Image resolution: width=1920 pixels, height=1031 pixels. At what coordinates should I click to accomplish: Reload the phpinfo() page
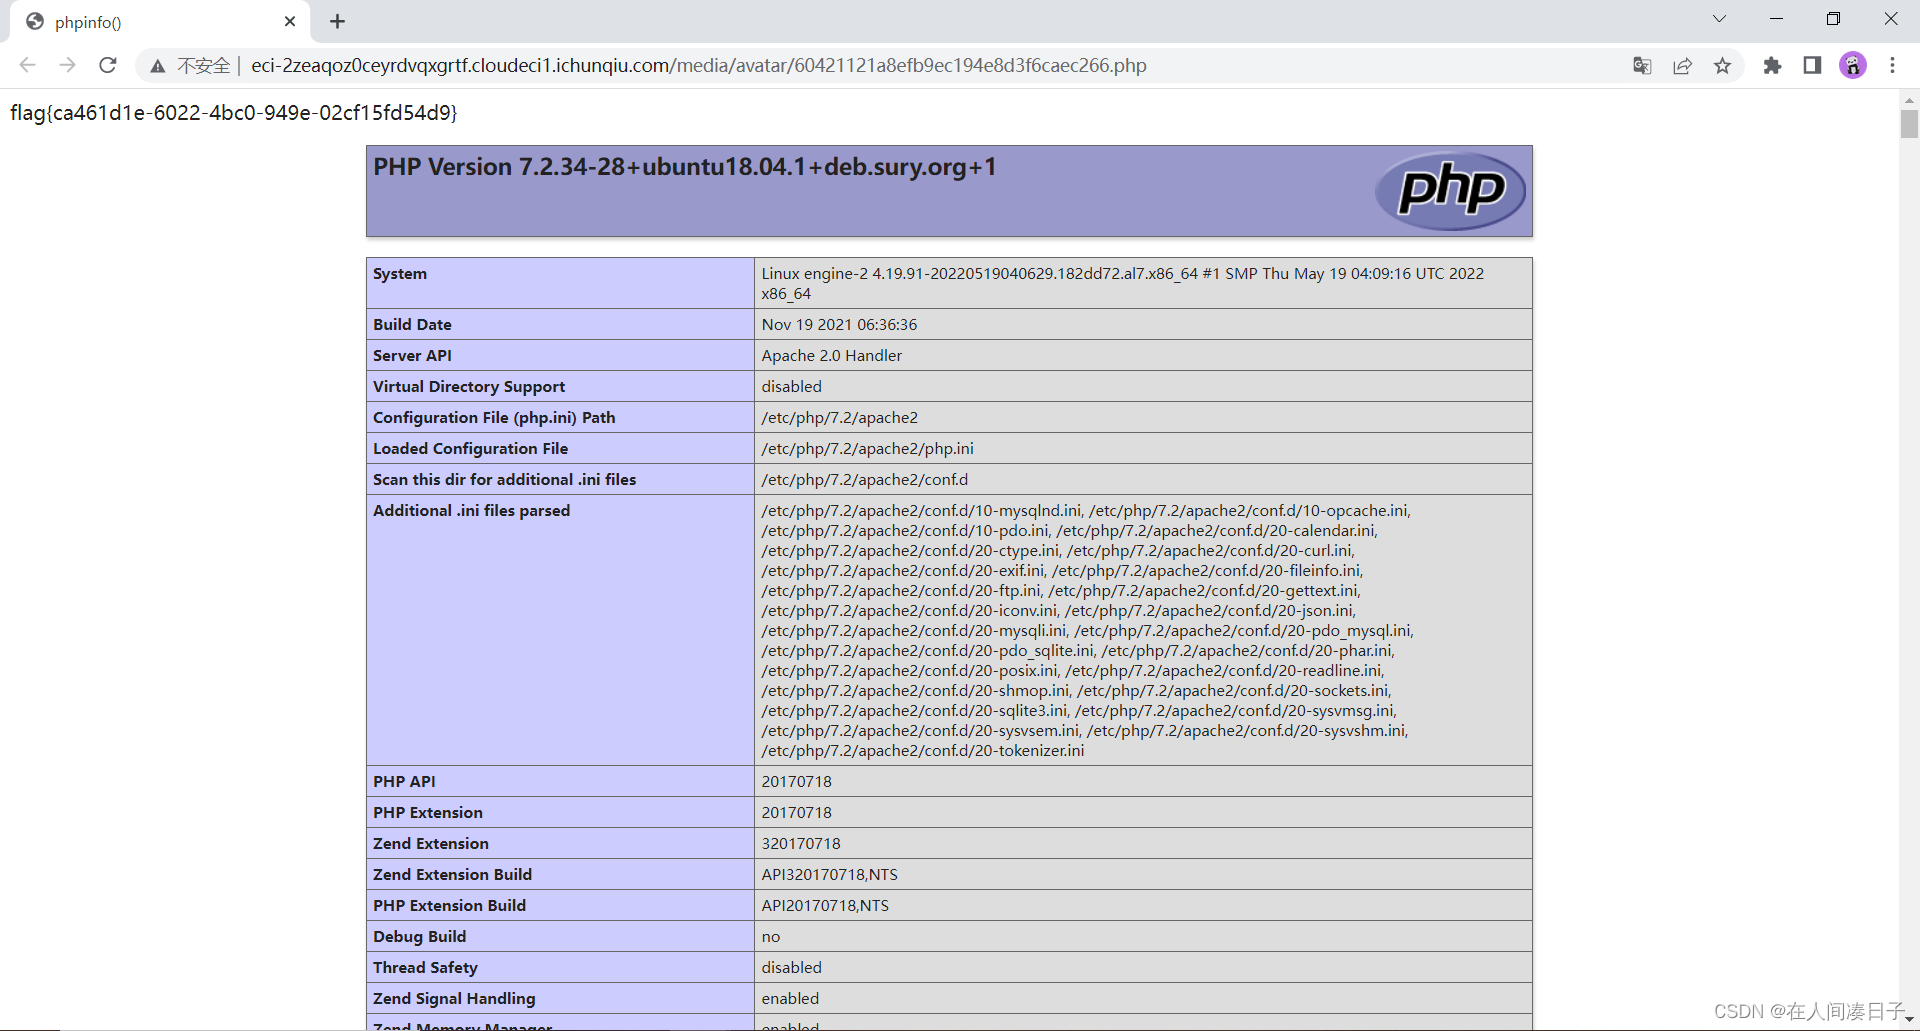(x=107, y=65)
